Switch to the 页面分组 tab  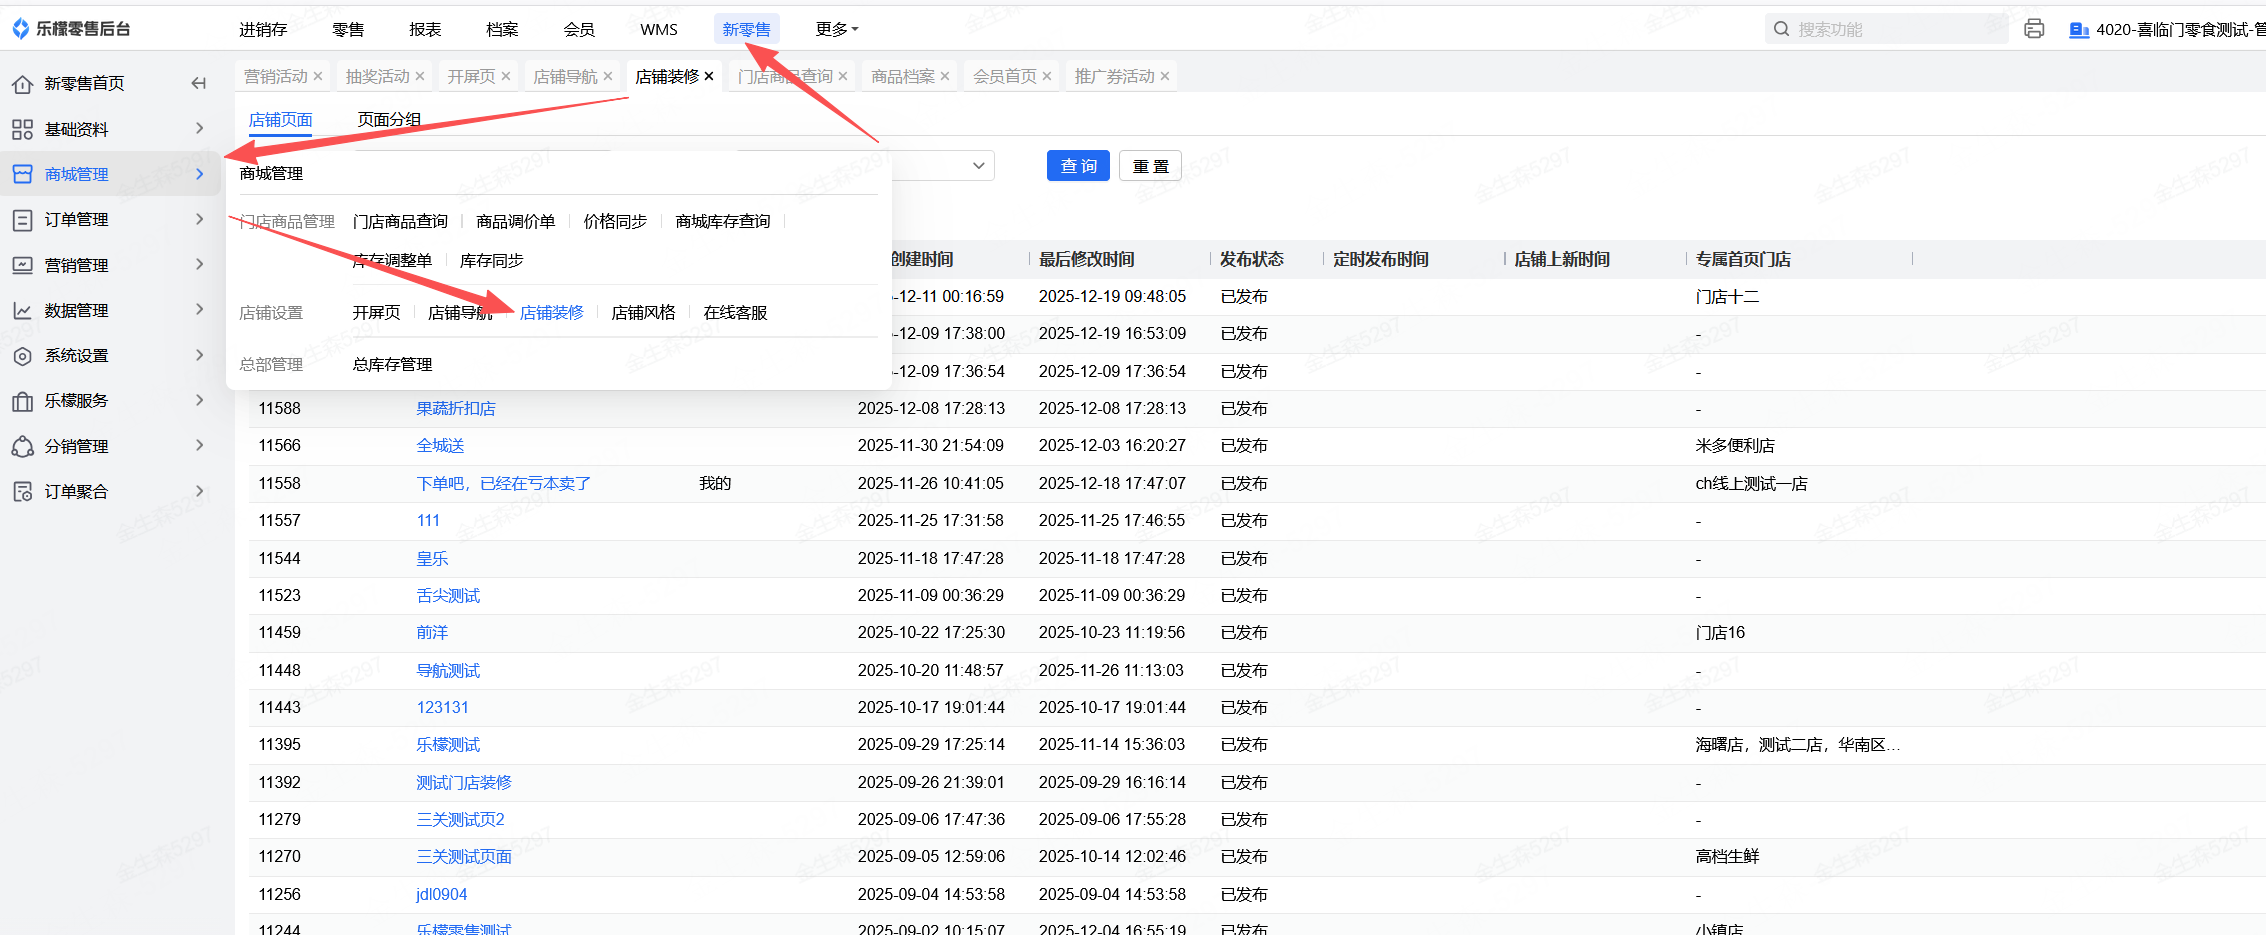pyautogui.click(x=389, y=120)
